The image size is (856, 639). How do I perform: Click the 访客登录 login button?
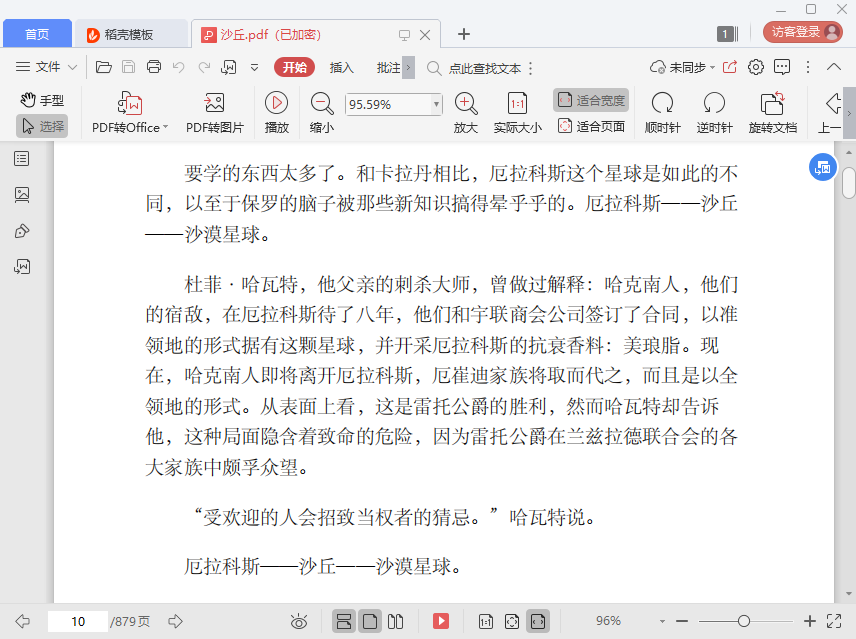[x=802, y=32]
